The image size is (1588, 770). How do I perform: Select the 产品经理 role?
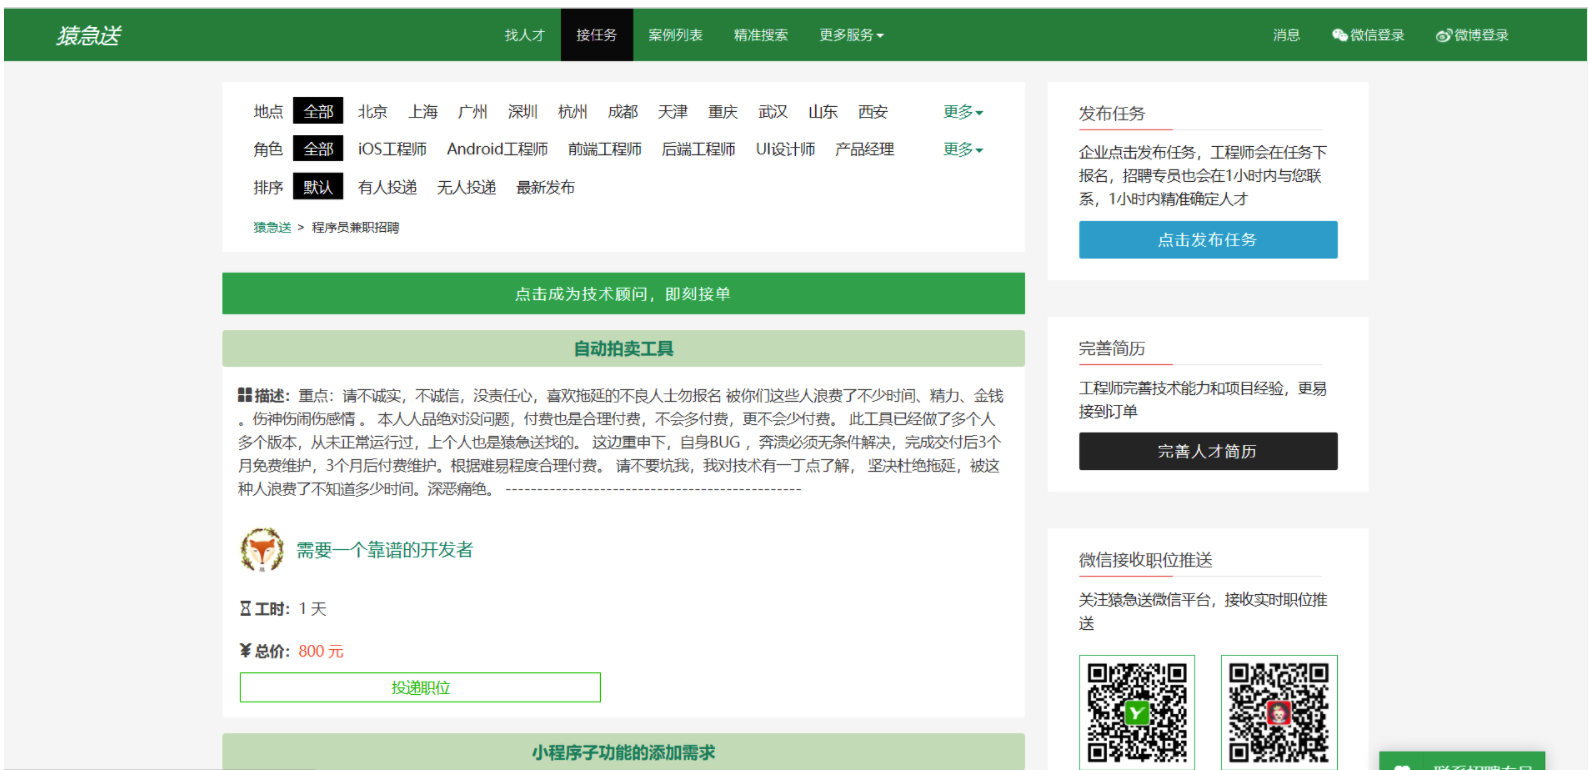pos(865,149)
